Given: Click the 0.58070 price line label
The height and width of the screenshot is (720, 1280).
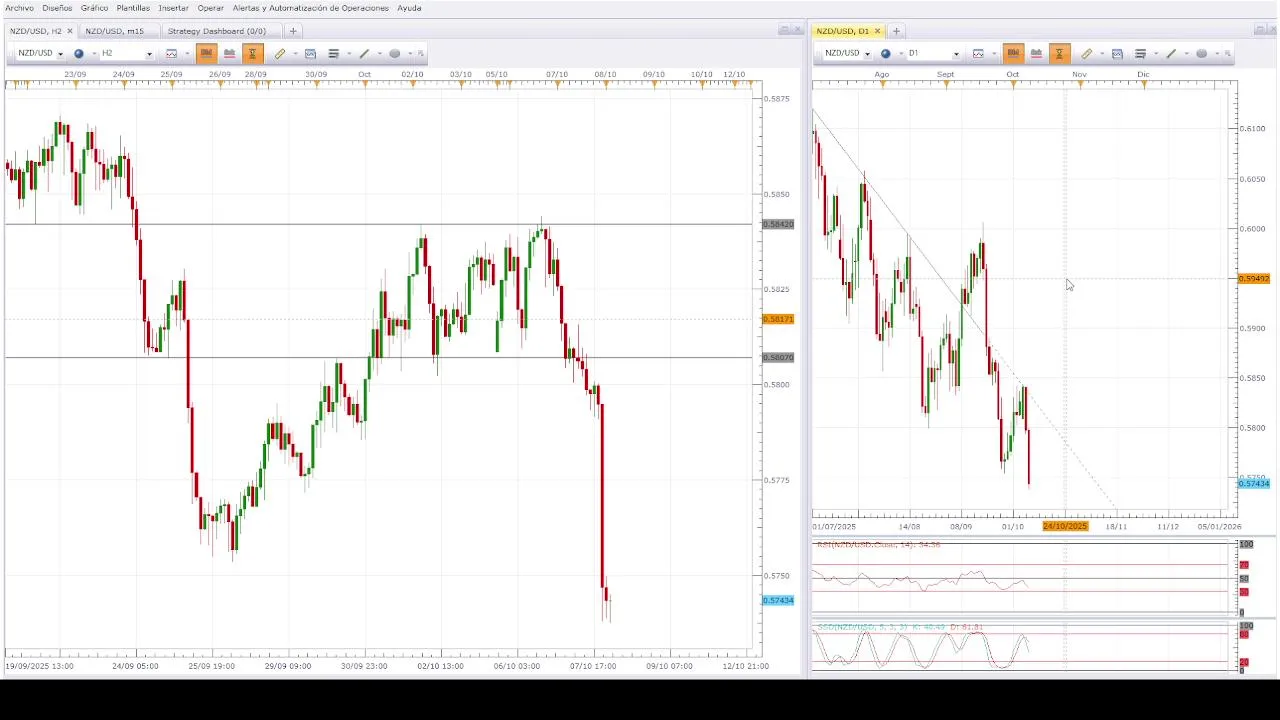Looking at the screenshot, I should tap(778, 357).
